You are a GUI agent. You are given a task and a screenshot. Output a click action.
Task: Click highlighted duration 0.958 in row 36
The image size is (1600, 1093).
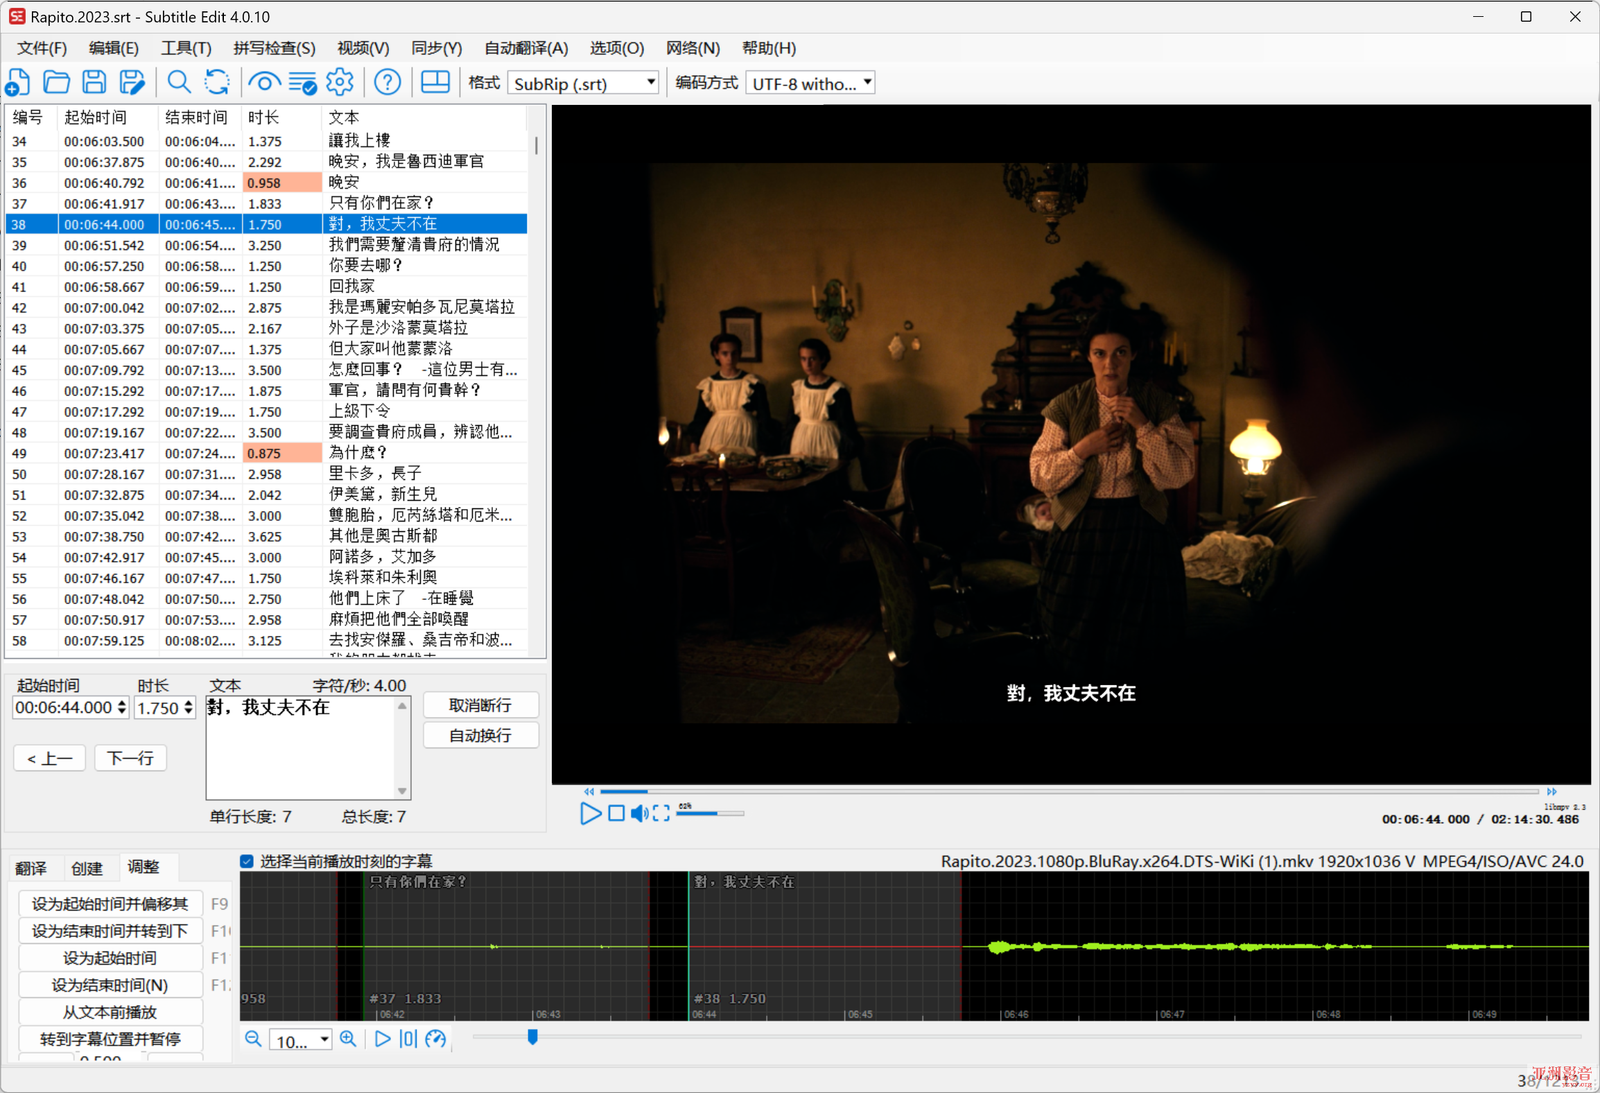coord(282,183)
